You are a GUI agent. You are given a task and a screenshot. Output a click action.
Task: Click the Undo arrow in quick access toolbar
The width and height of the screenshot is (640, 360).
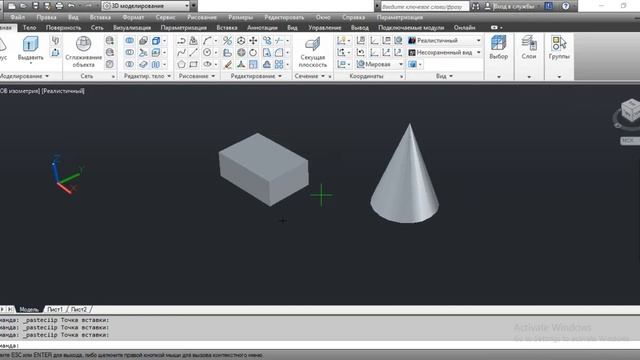pos(71,6)
